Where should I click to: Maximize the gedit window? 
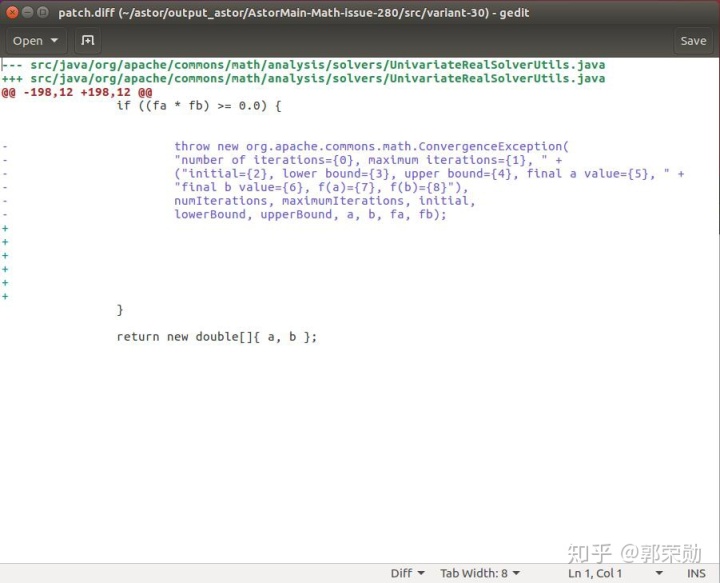point(43,12)
